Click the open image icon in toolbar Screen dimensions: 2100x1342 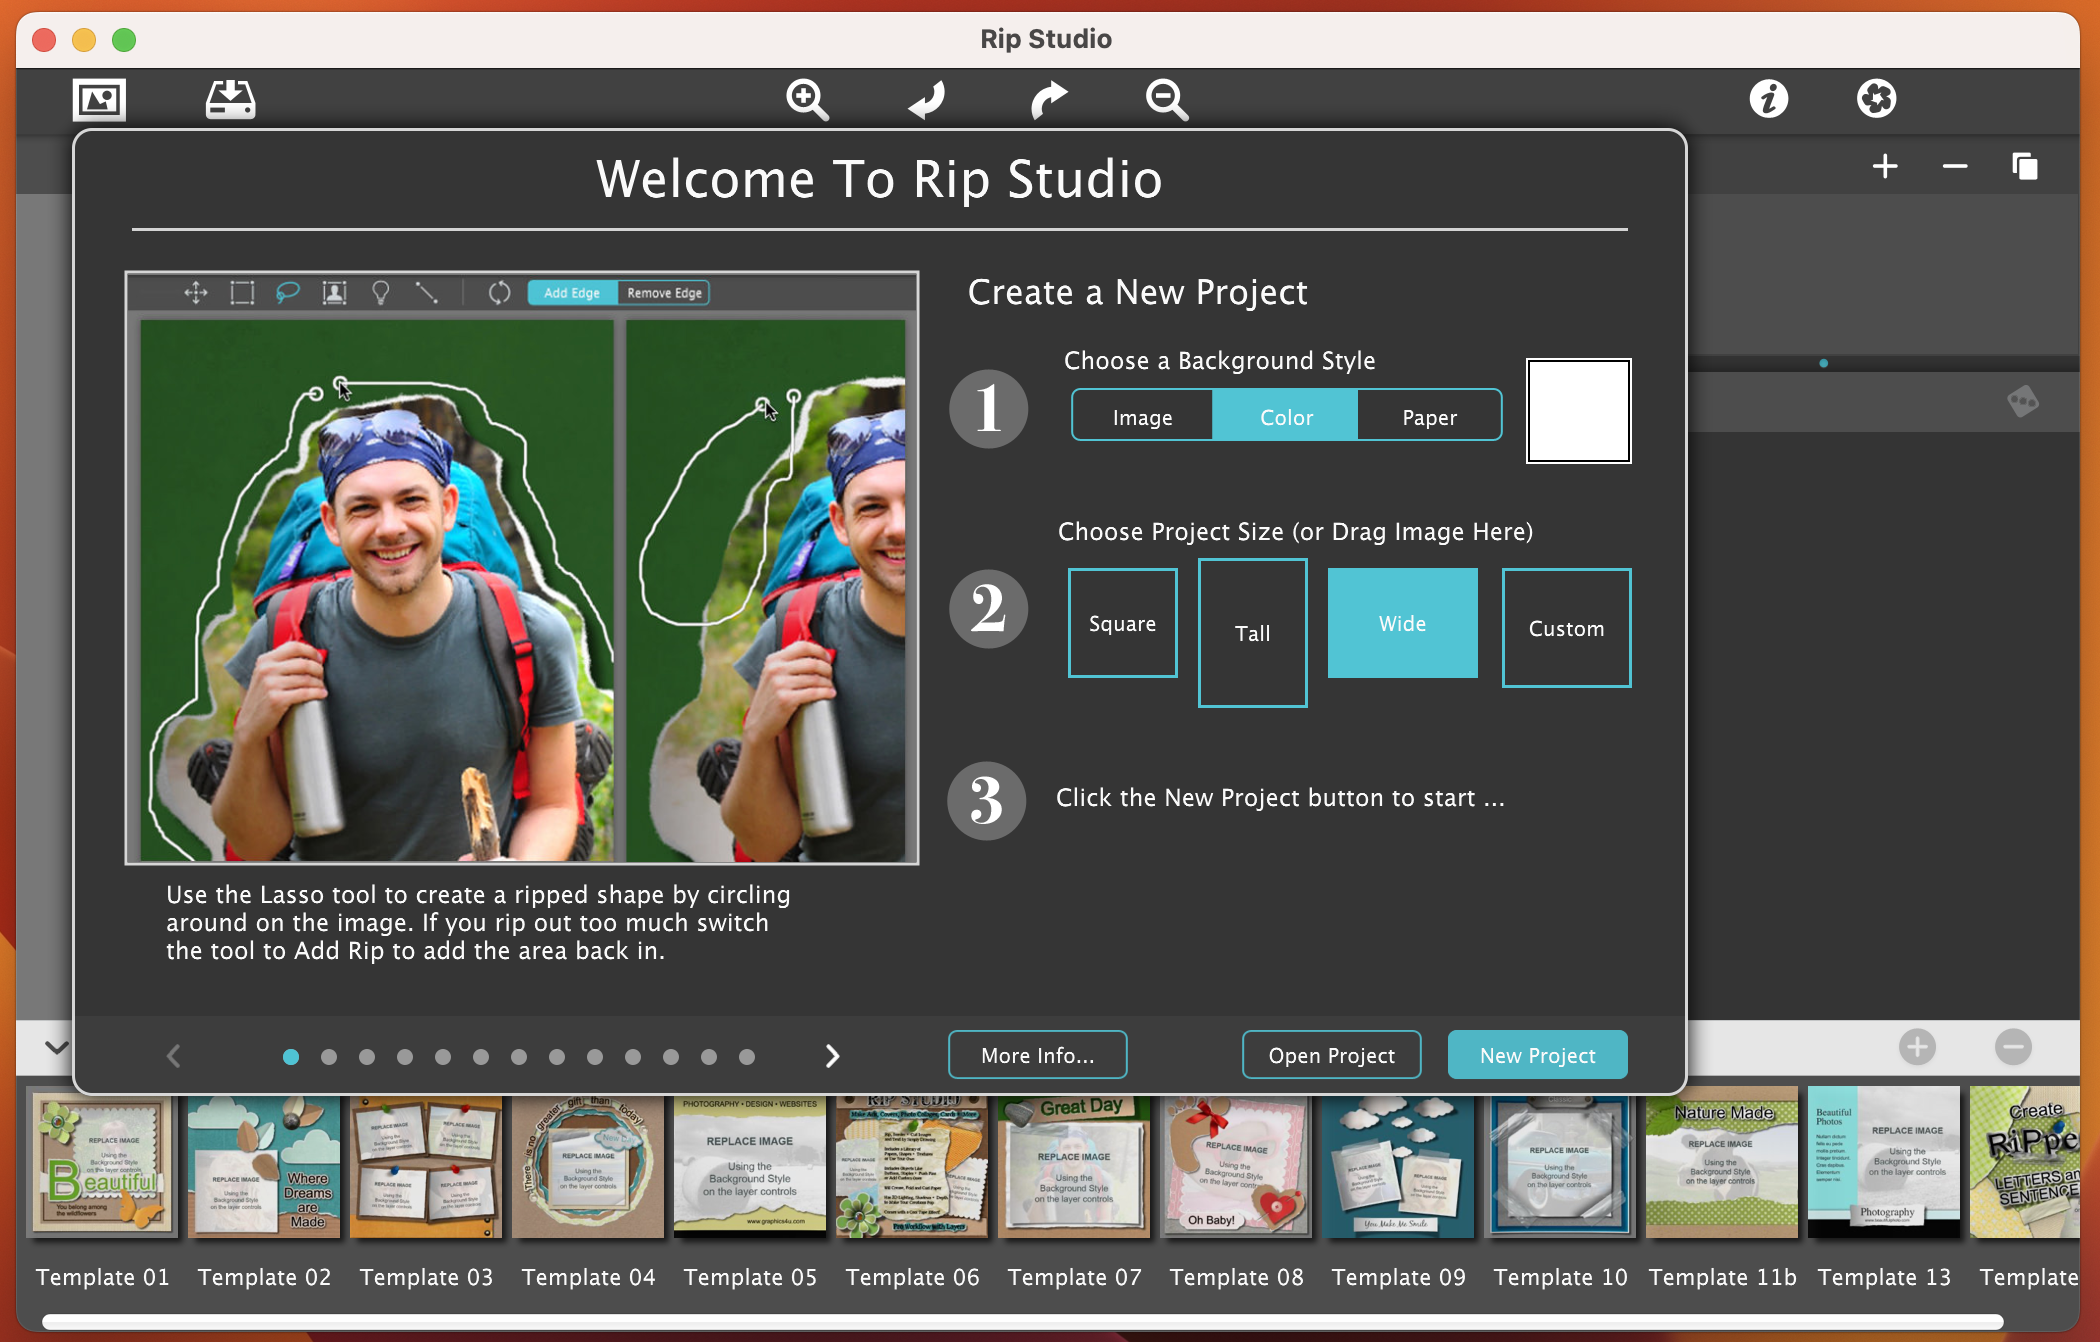(x=99, y=99)
